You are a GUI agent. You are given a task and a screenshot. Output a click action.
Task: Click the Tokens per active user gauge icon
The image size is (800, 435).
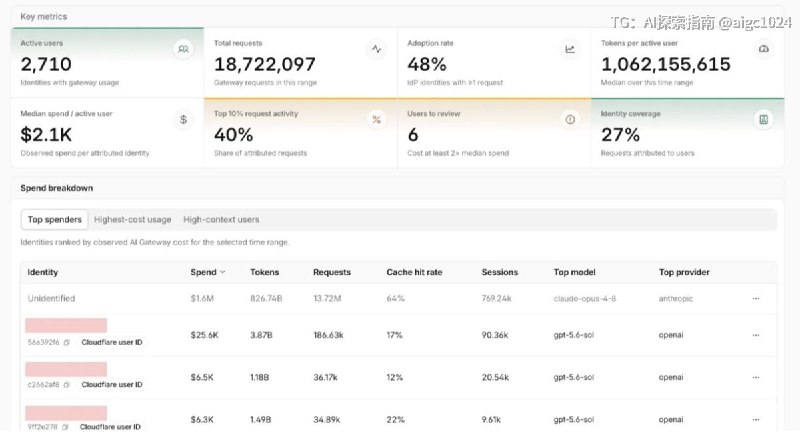click(764, 49)
